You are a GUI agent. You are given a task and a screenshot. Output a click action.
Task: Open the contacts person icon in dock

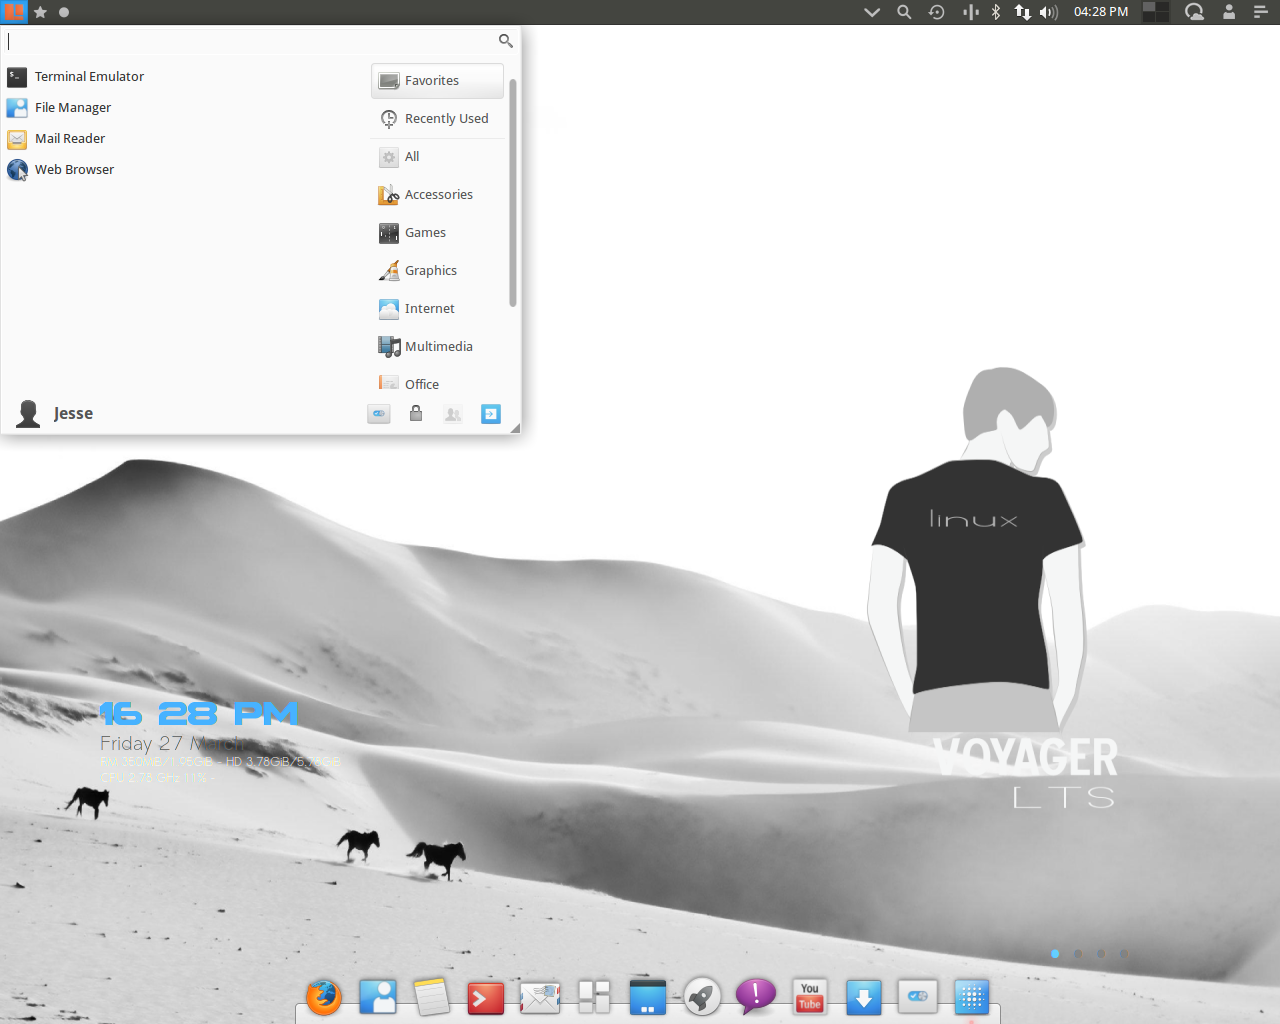[378, 997]
